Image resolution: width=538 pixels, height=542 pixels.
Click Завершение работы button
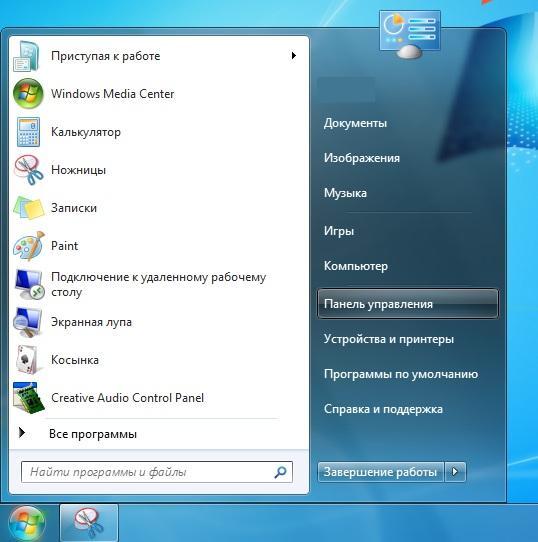(380, 471)
